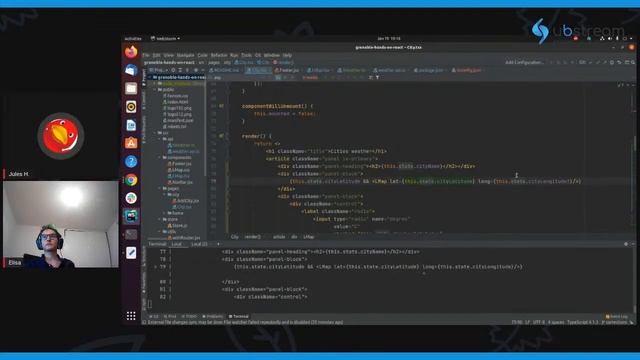Open the Edit menu

point(157,55)
